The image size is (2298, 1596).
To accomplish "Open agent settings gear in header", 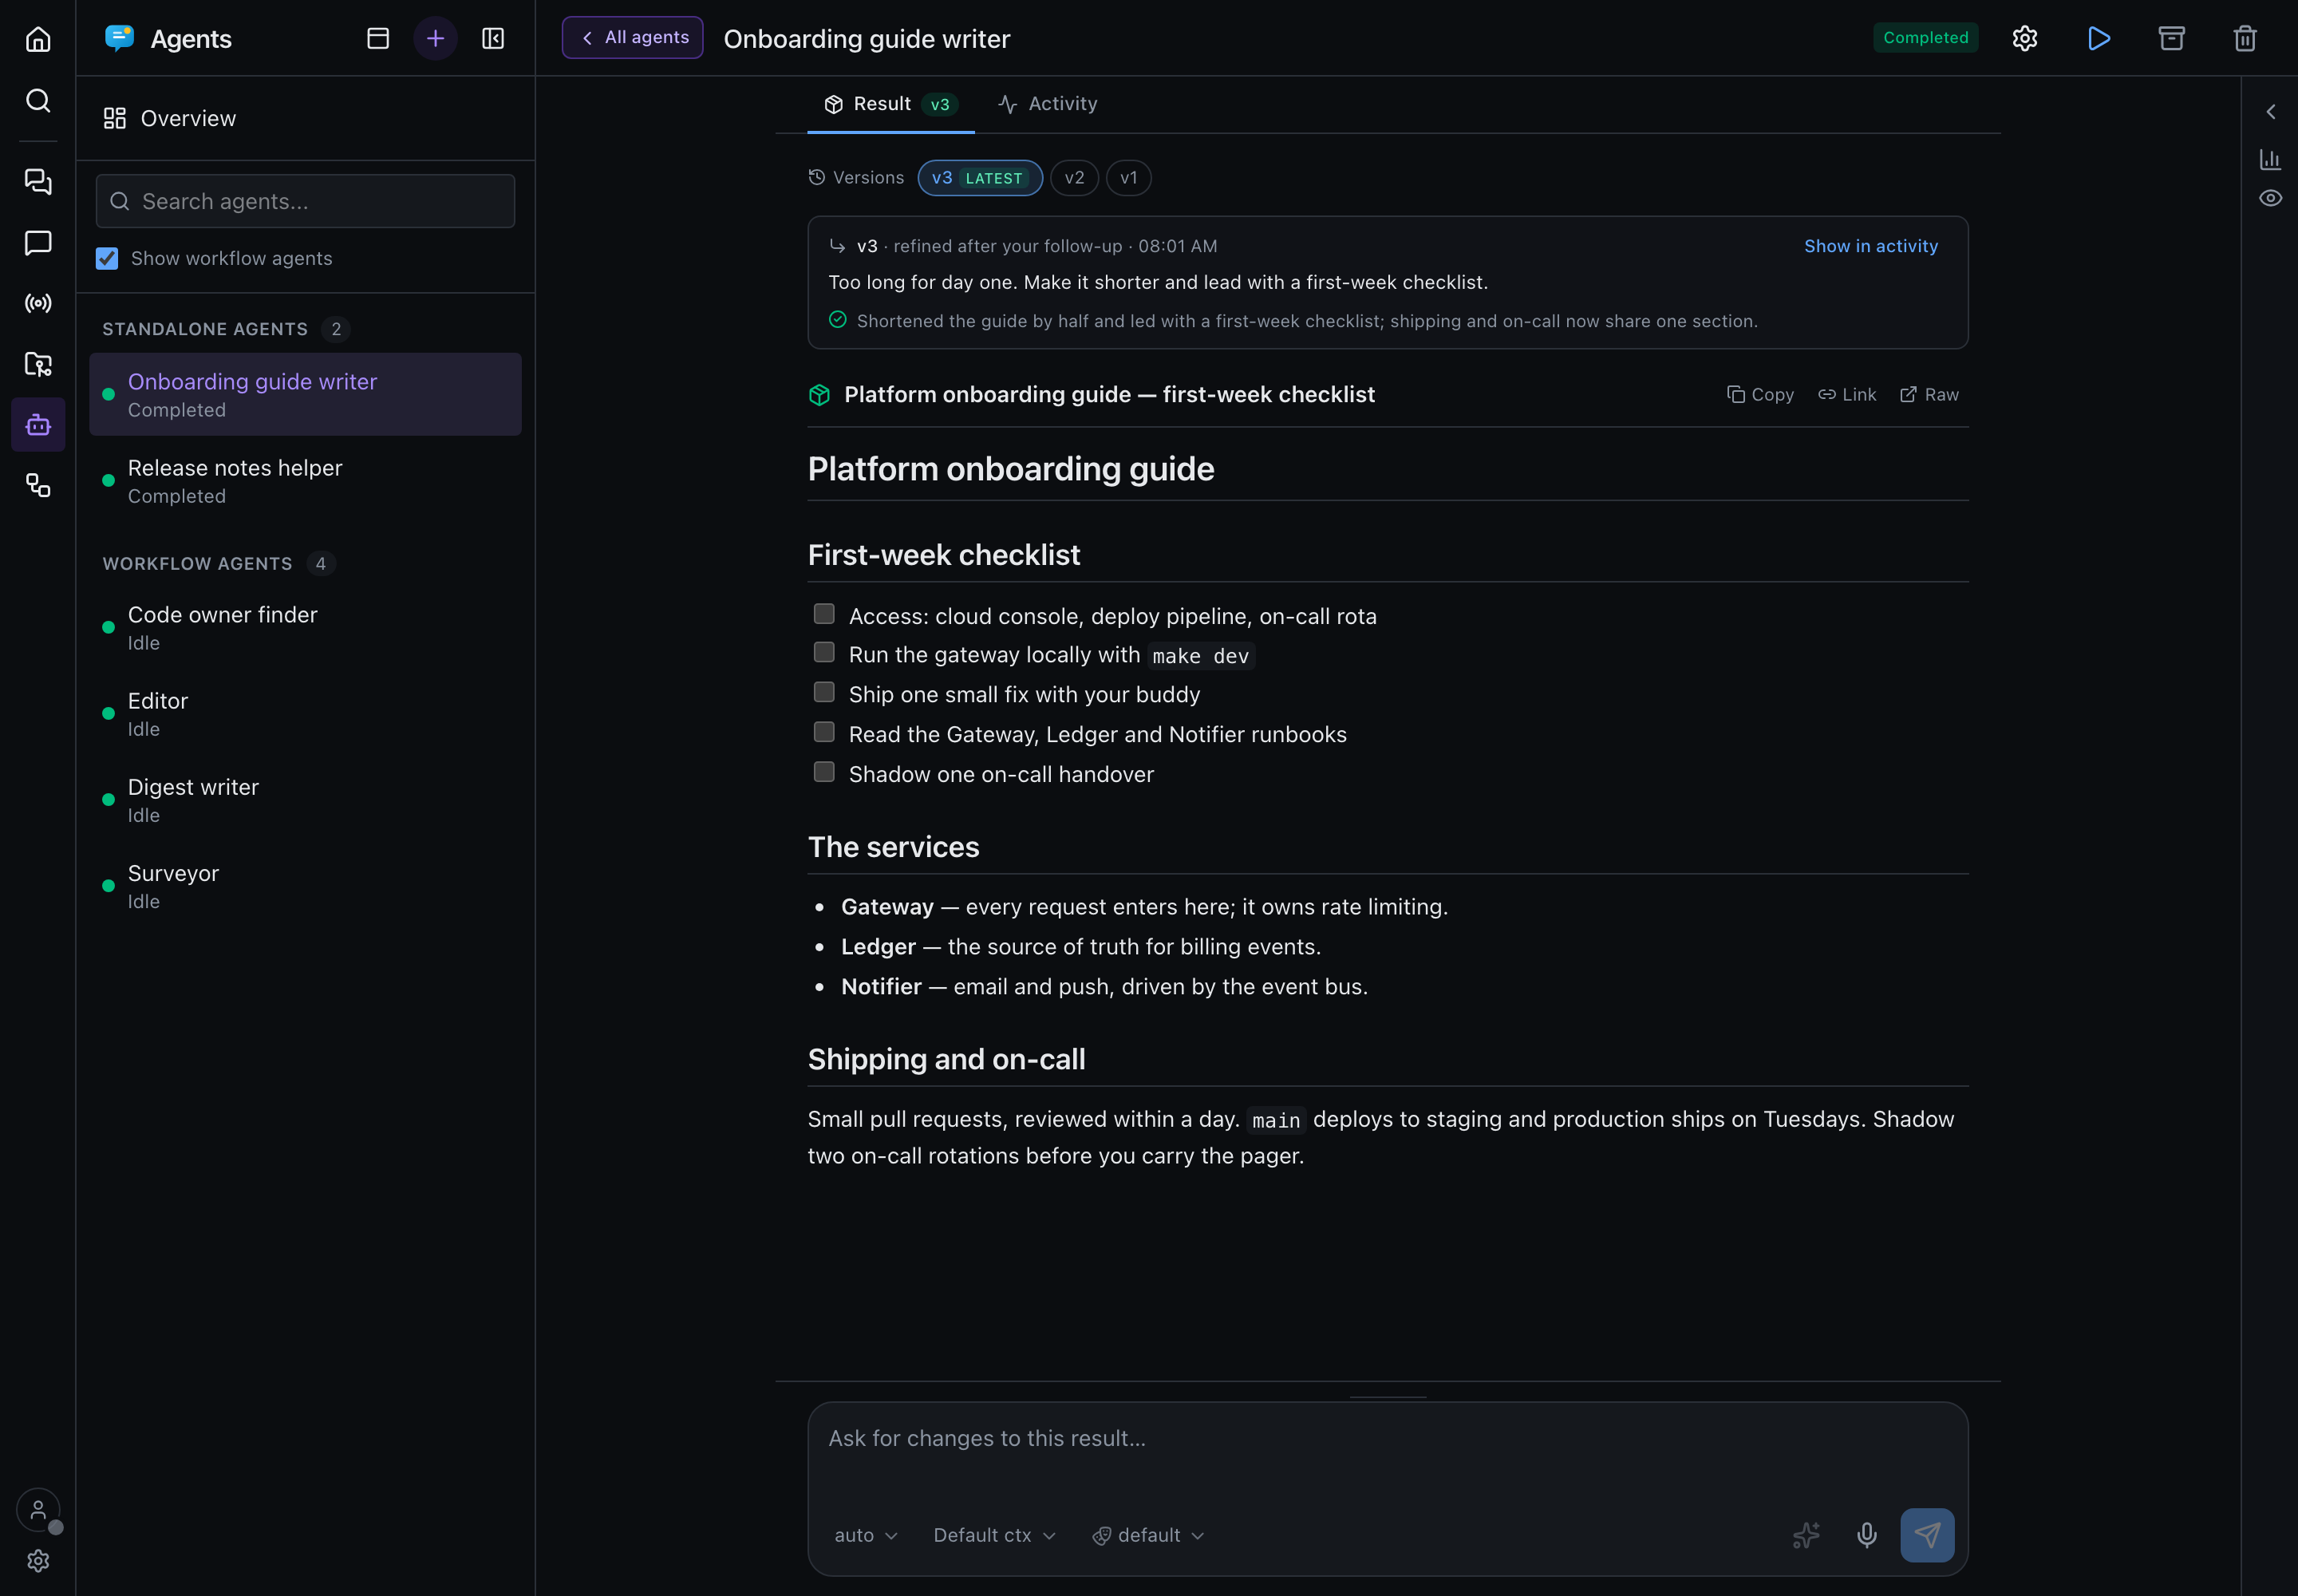I will (x=2025, y=38).
